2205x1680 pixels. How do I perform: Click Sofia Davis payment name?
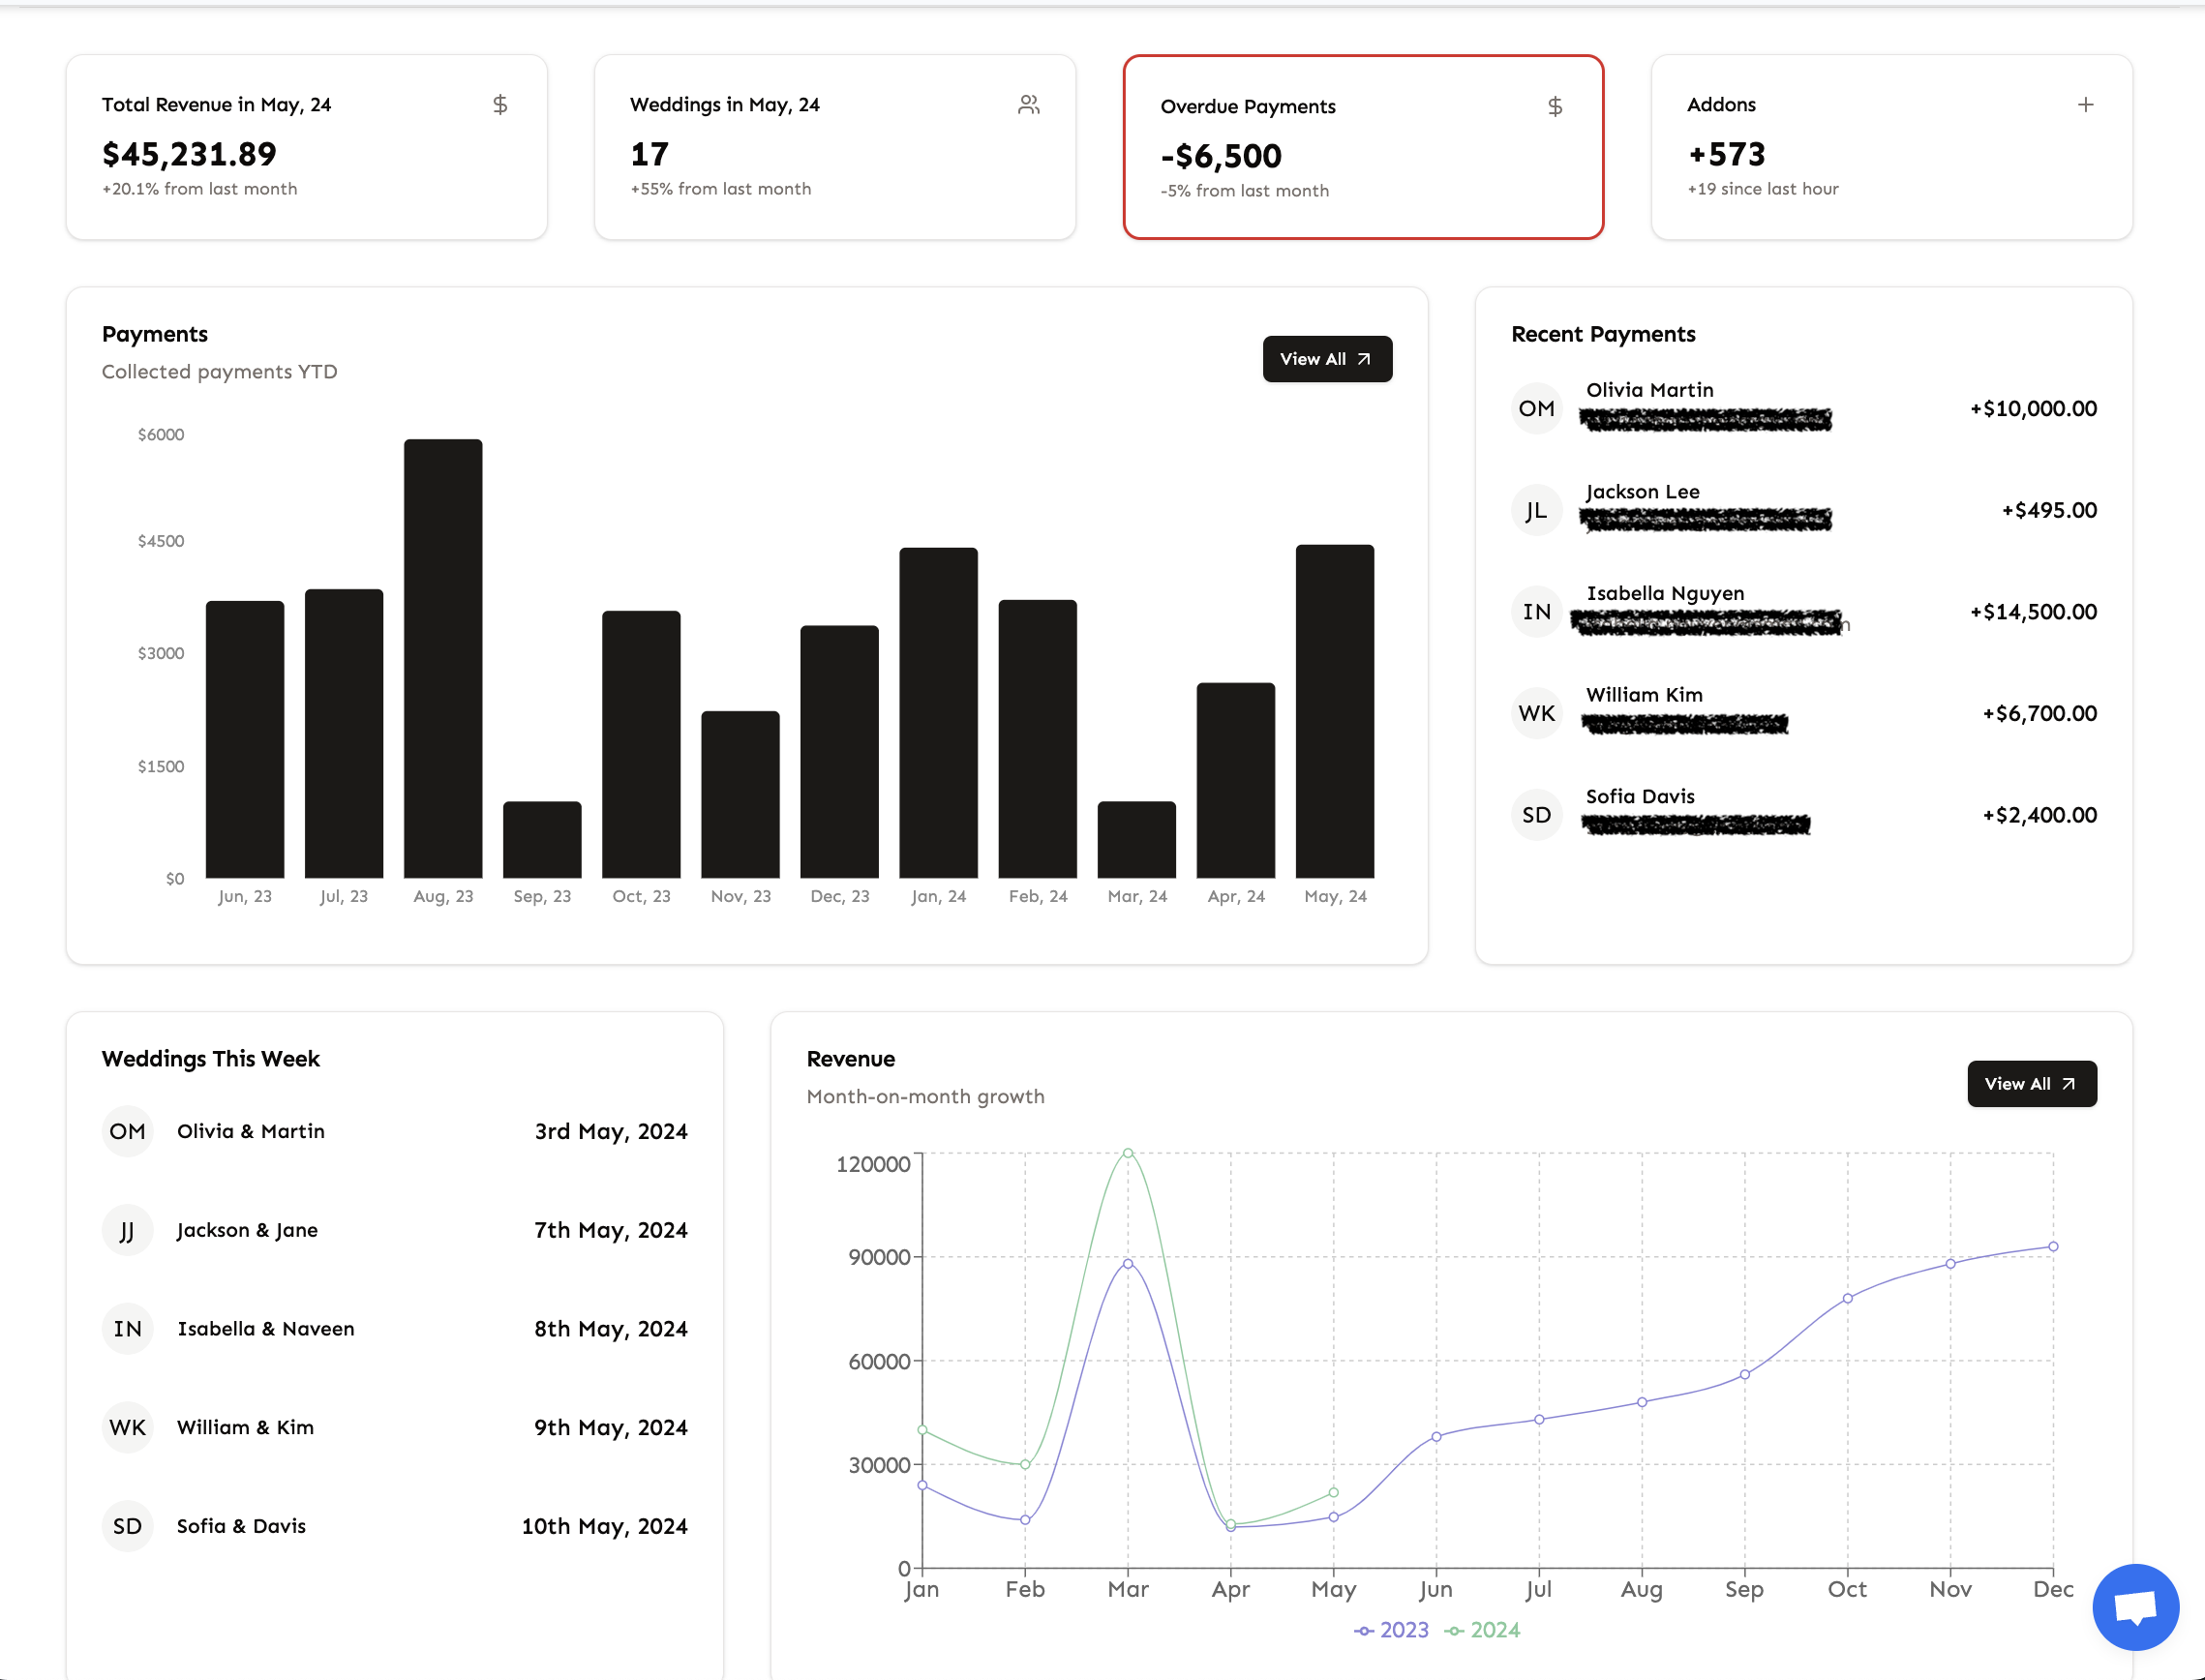pos(1640,797)
